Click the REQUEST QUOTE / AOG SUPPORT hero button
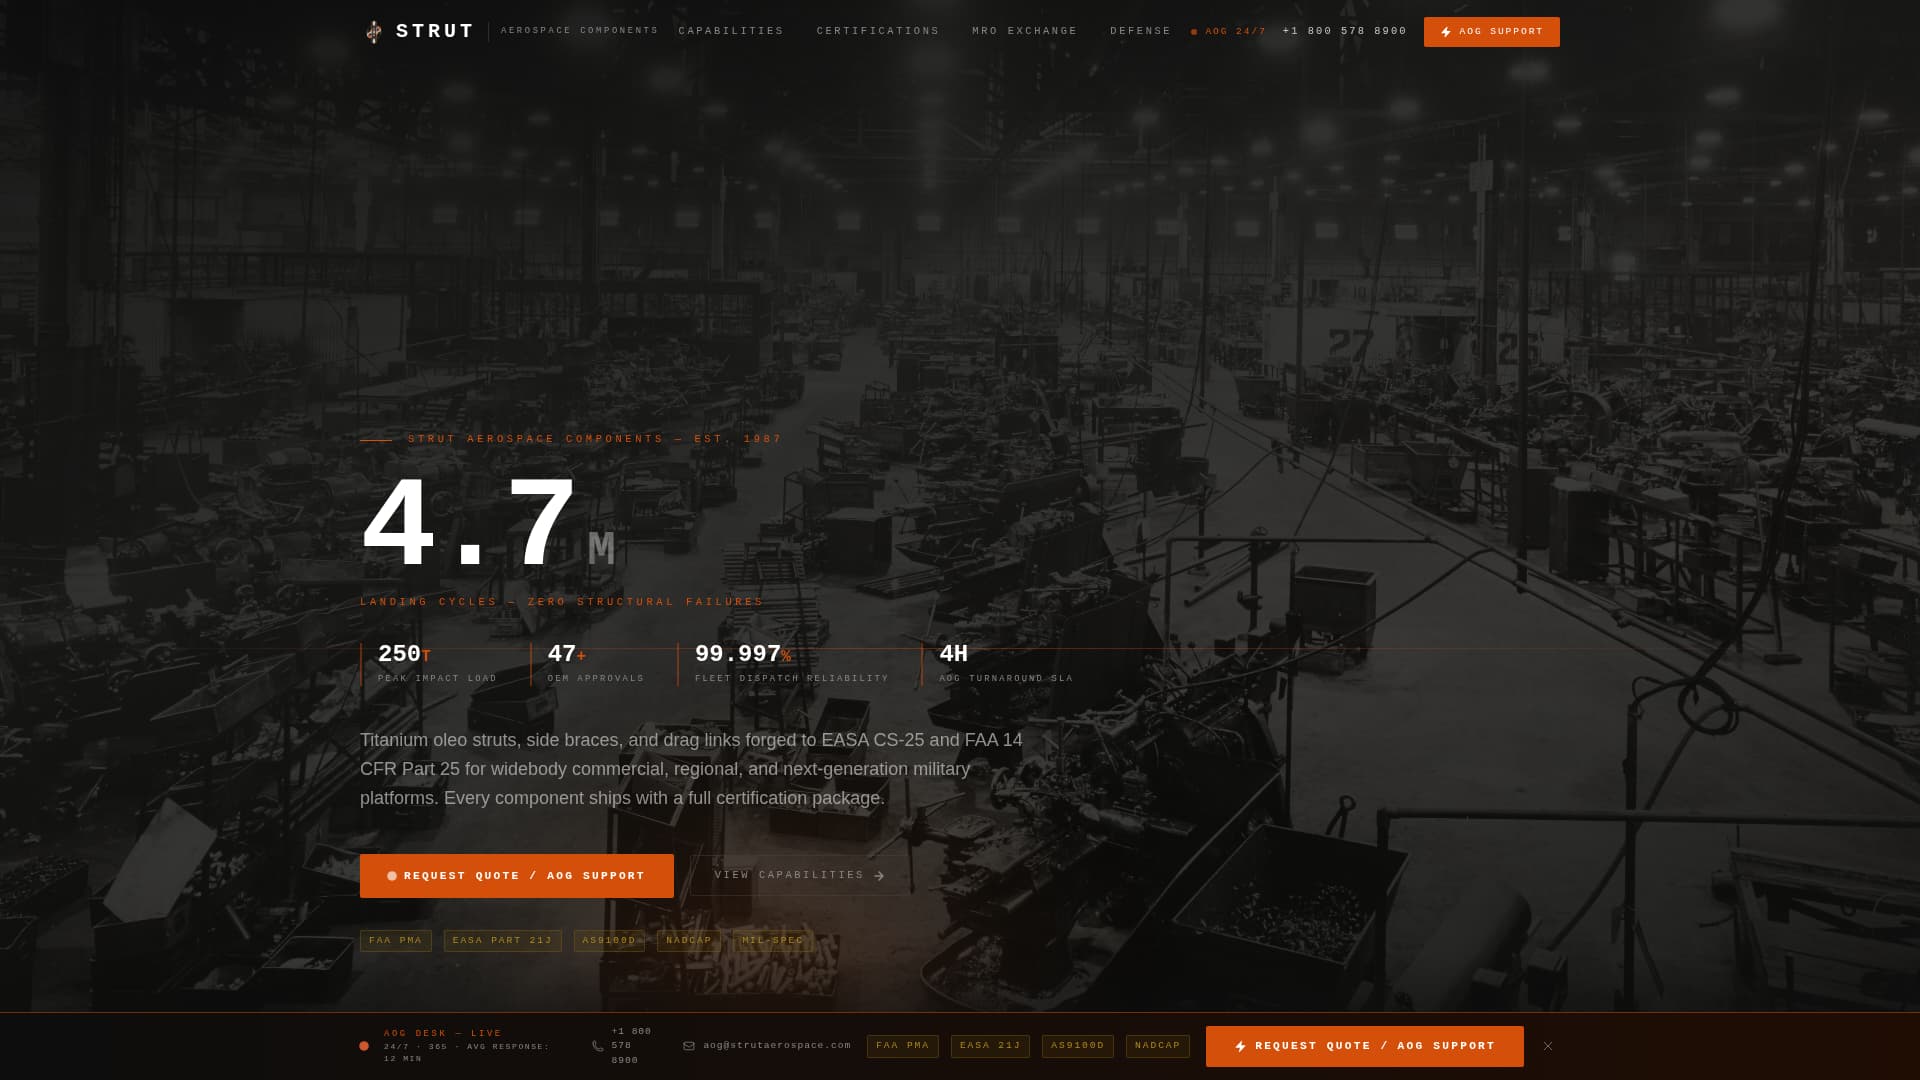 516,875
